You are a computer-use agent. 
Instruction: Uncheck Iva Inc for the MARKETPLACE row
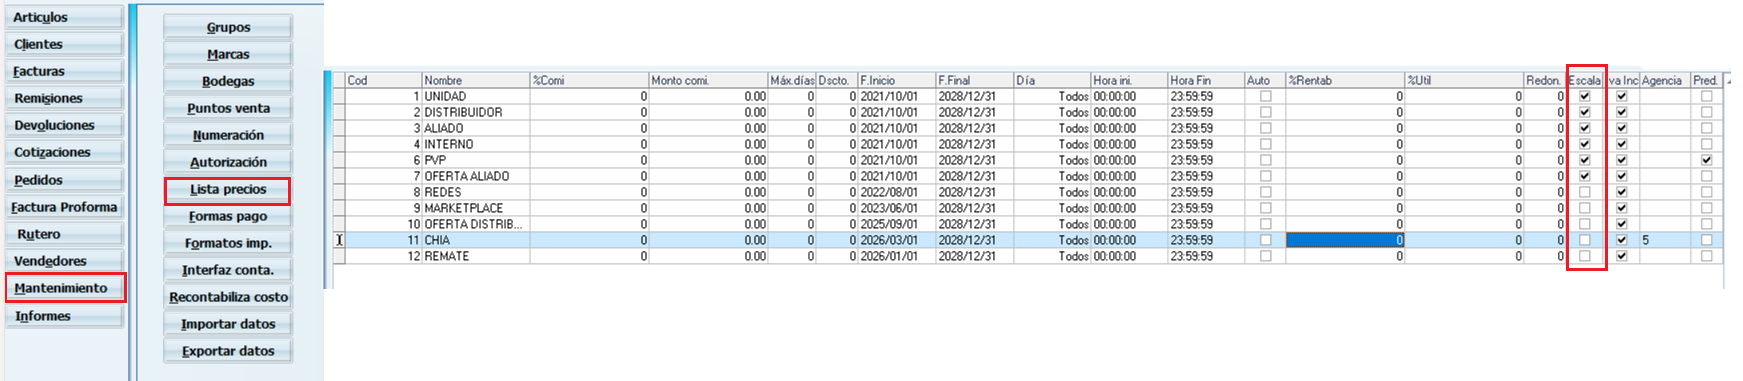[1622, 208]
